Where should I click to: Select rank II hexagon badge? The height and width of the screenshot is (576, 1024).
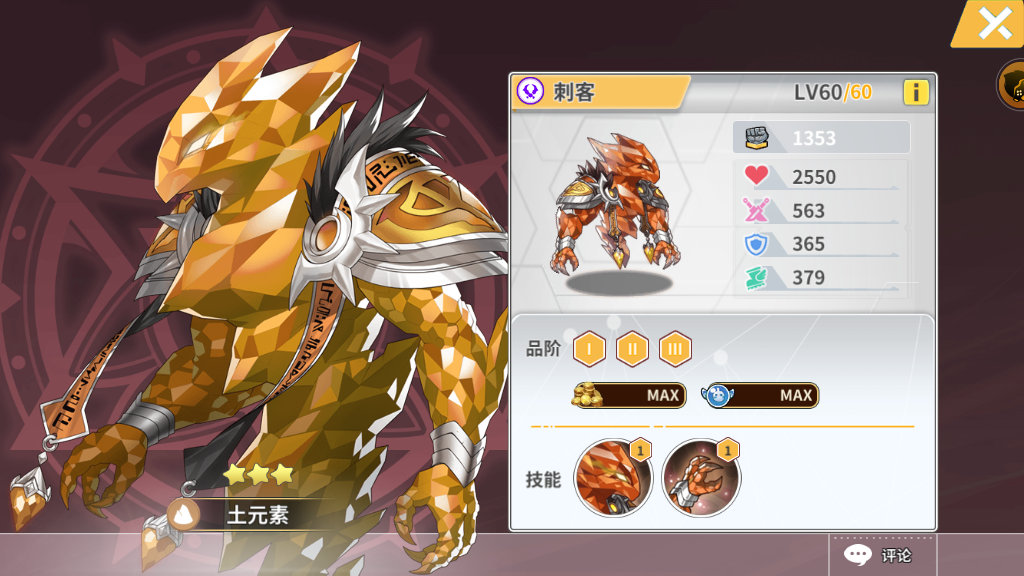[632, 349]
